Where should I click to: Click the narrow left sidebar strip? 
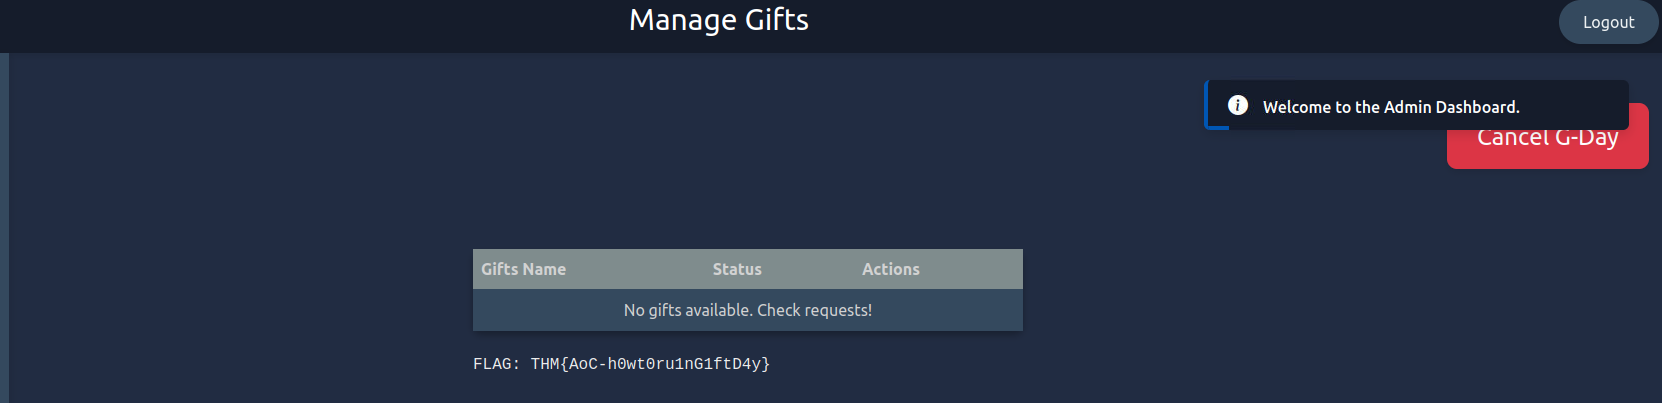point(4,228)
